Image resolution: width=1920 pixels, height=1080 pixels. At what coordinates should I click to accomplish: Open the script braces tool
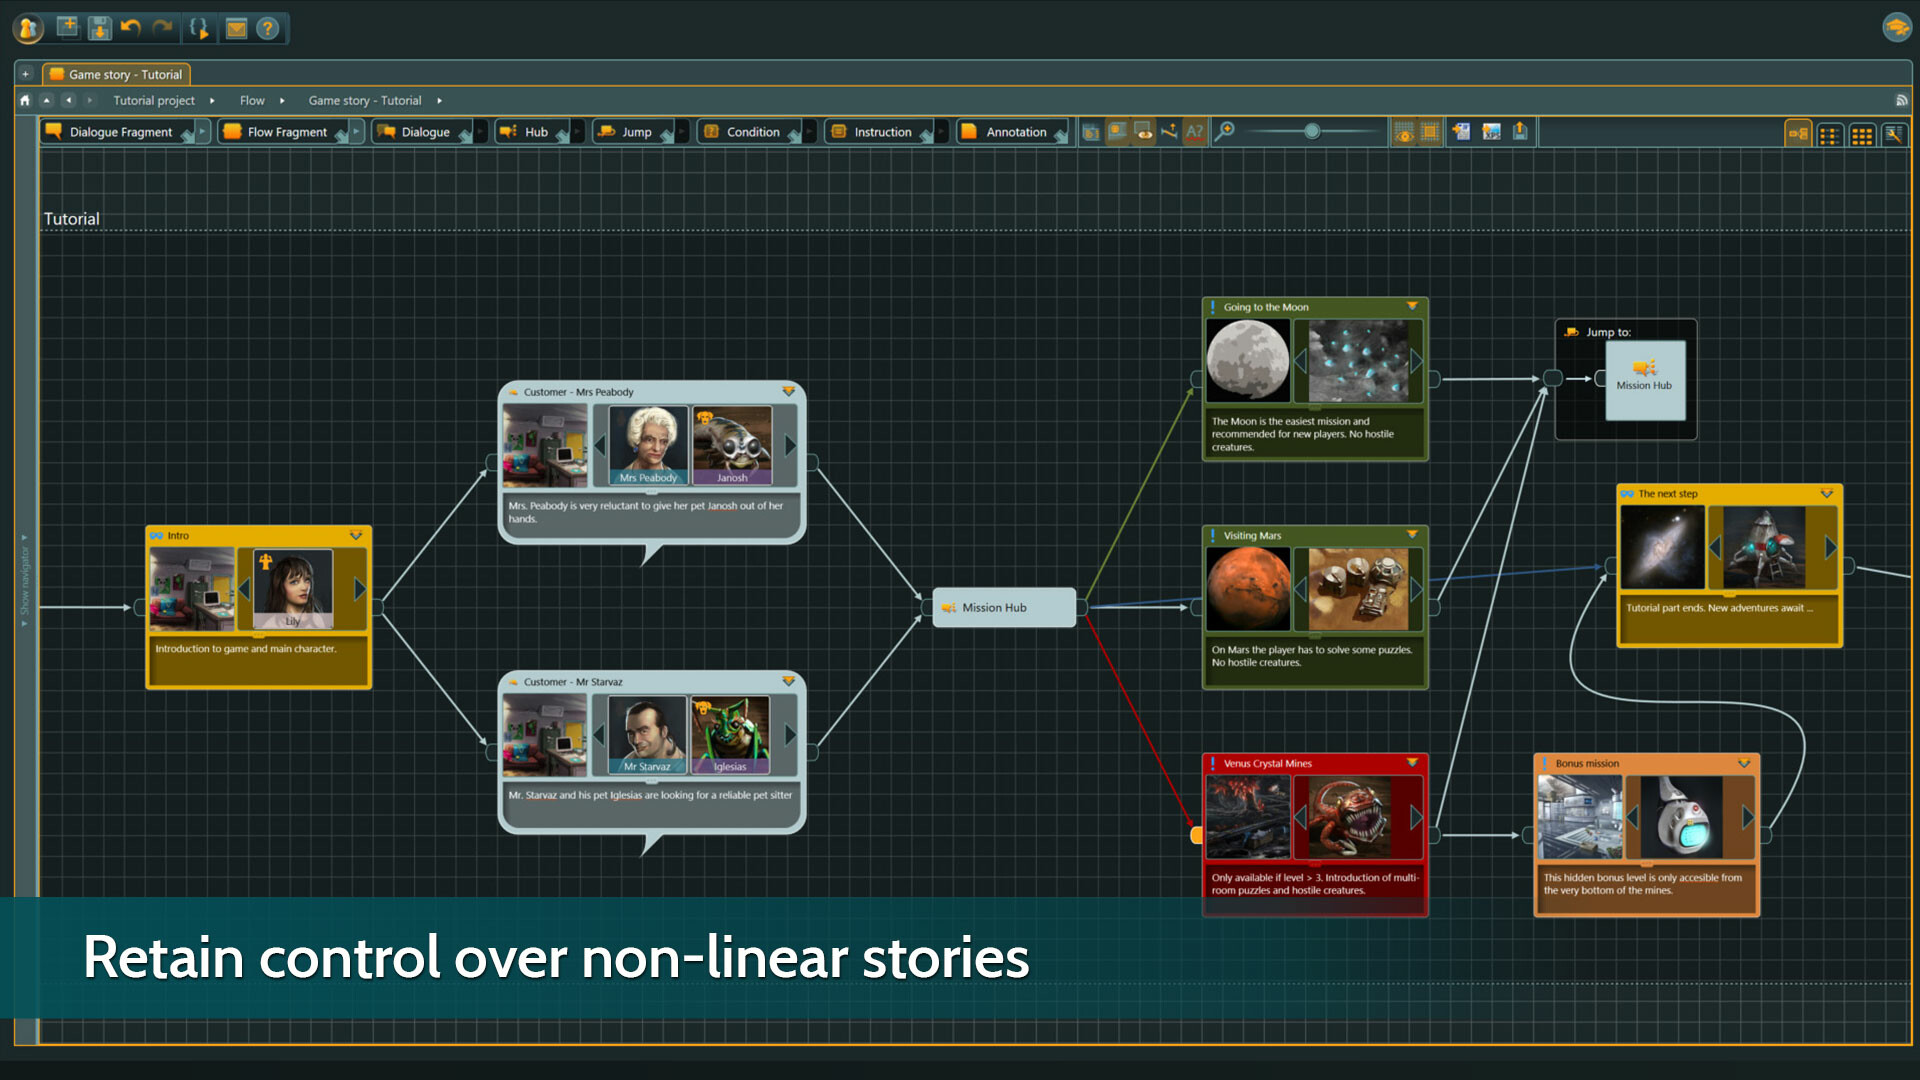(x=199, y=27)
